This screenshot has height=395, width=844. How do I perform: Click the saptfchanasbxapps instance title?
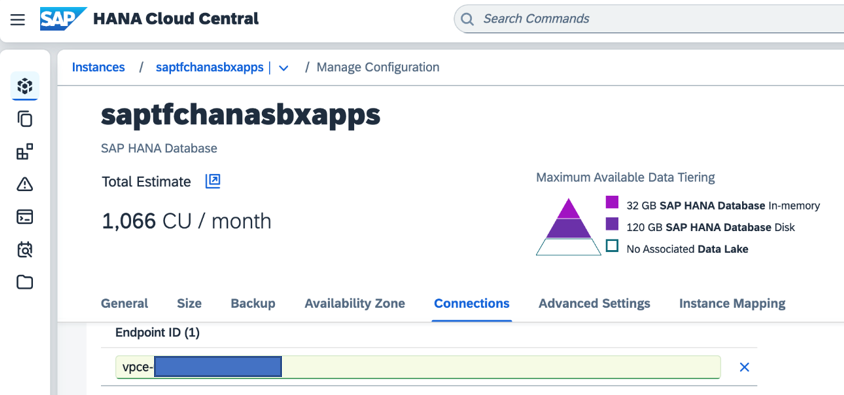pyautogui.click(x=241, y=115)
